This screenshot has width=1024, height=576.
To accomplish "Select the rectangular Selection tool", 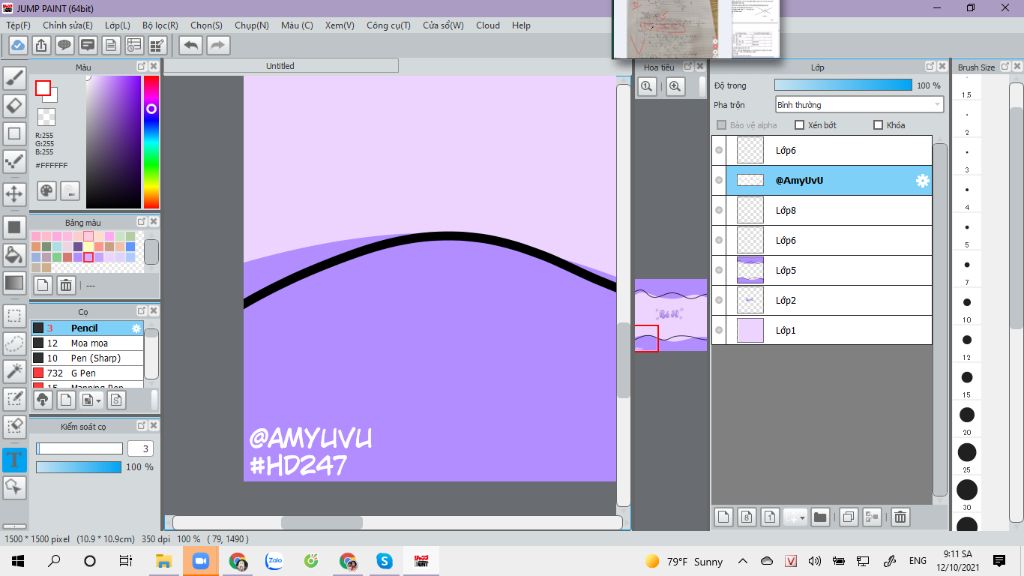I will tap(14, 316).
